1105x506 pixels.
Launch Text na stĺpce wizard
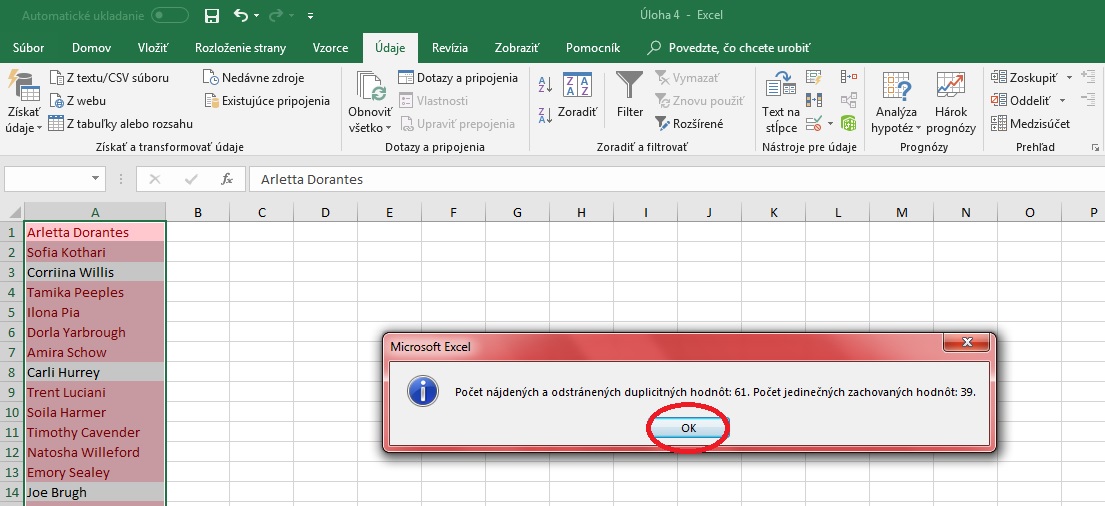(781, 102)
